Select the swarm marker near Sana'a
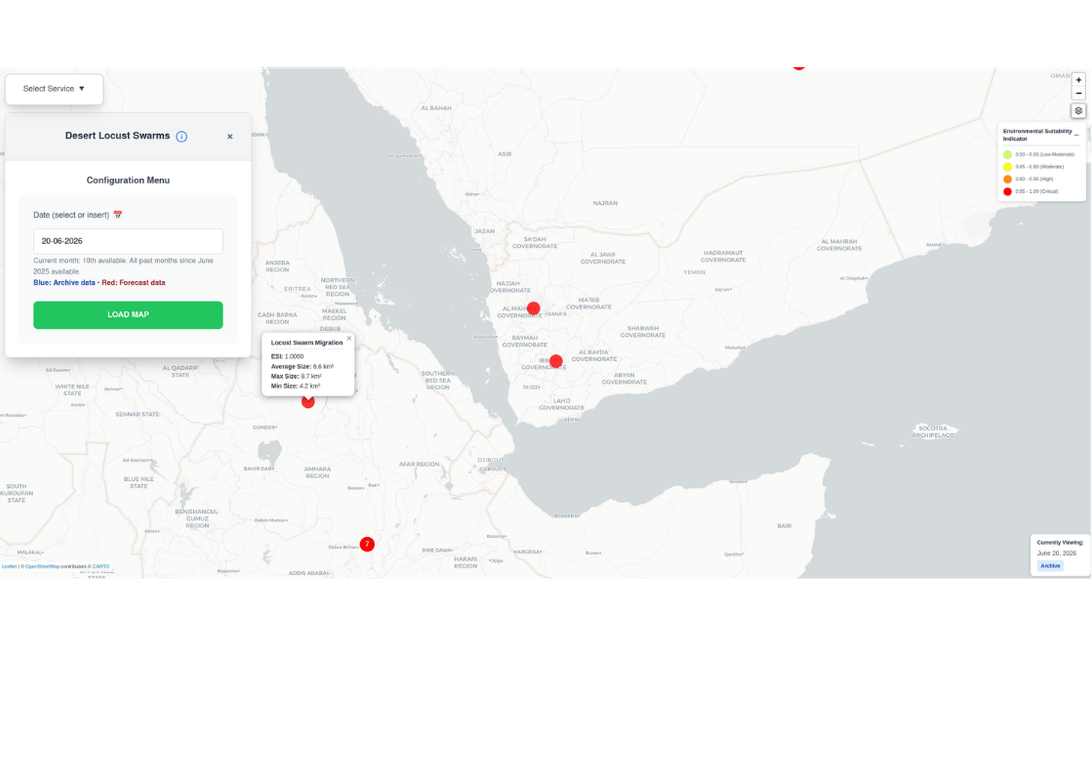The width and height of the screenshot is (1092, 775). pos(533,308)
